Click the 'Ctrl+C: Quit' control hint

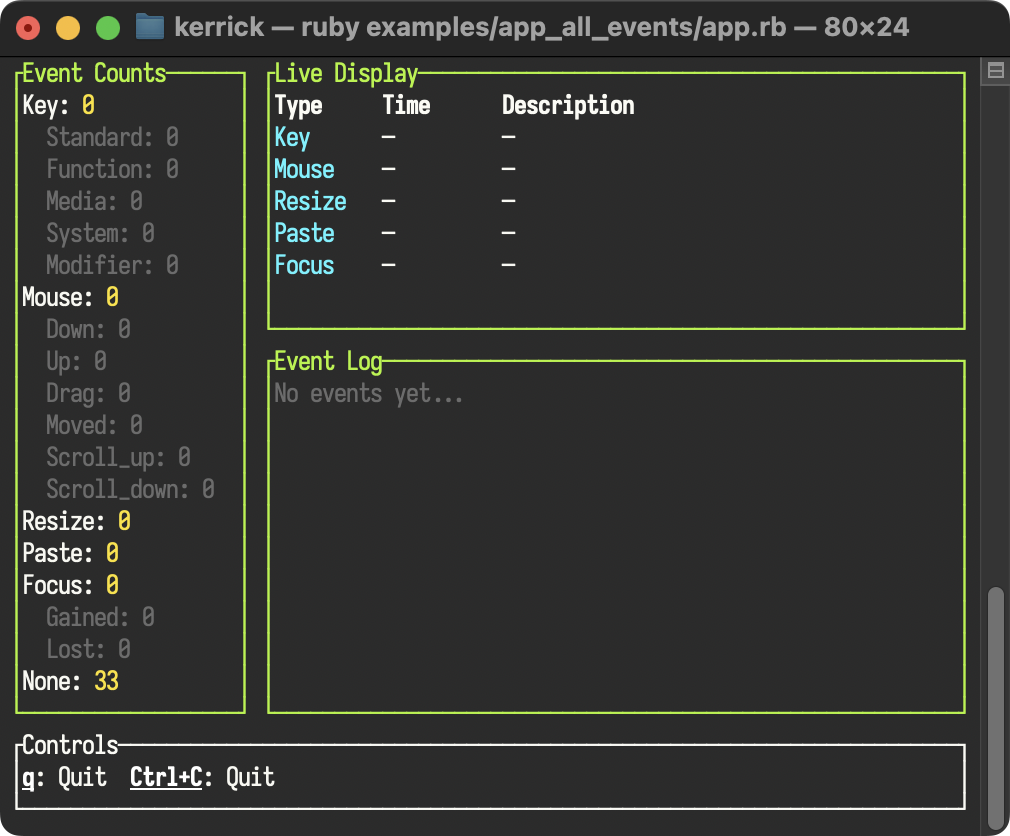202,777
